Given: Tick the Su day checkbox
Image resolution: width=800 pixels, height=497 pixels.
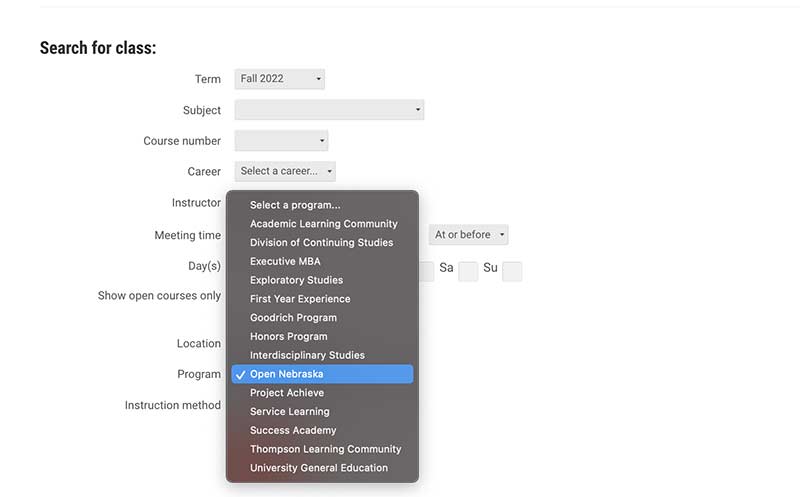Looking at the screenshot, I should [x=512, y=271].
